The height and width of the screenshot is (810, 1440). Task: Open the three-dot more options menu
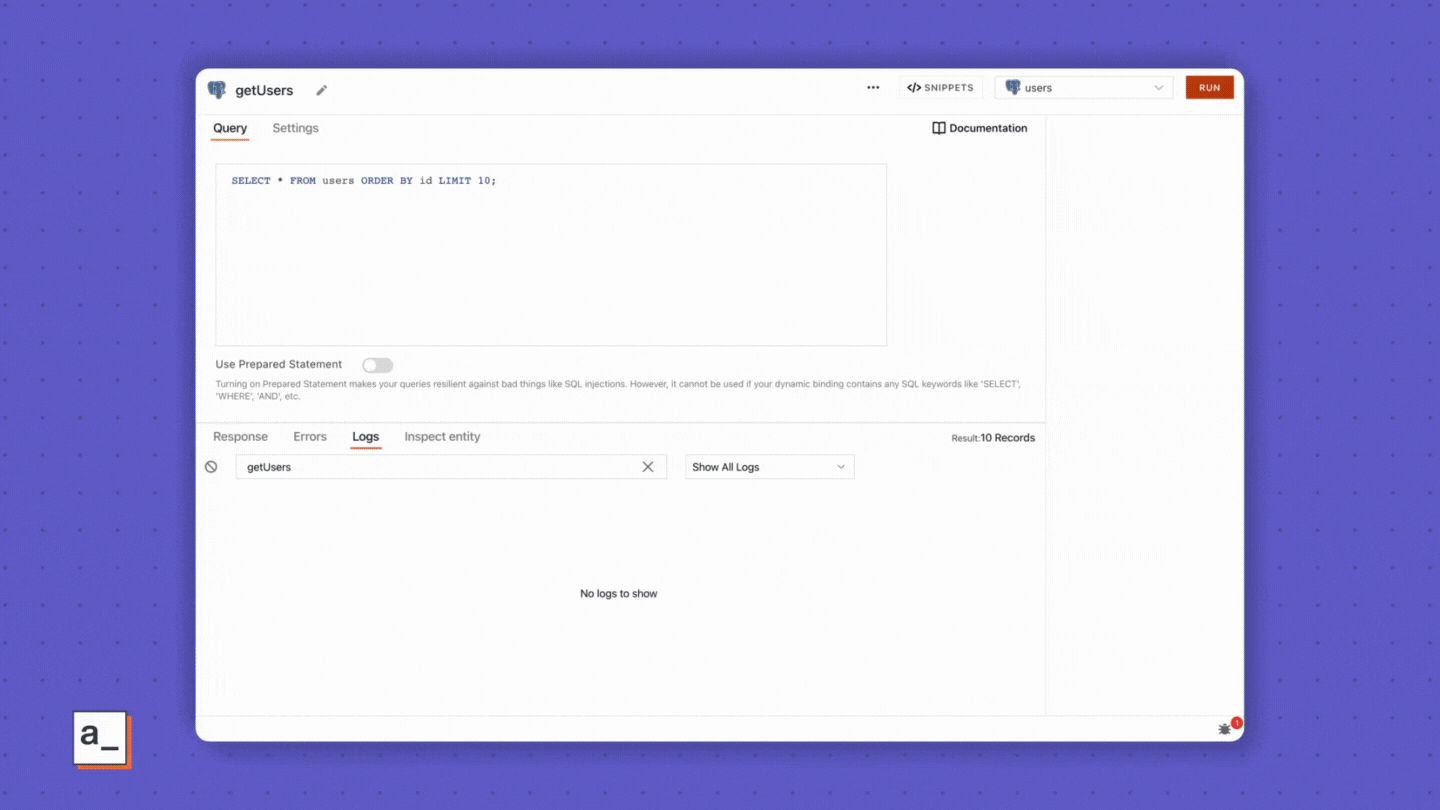point(873,88)
